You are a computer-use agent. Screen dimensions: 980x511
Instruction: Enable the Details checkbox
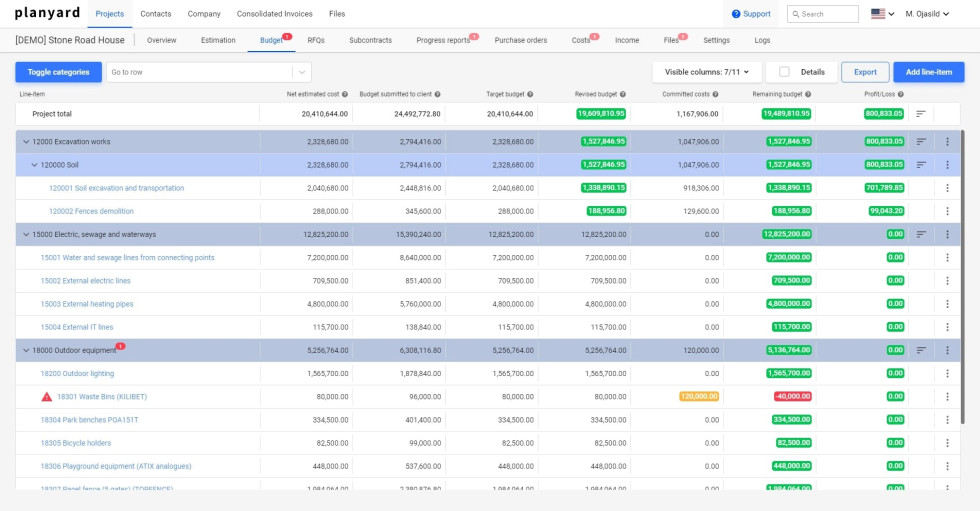click(x=784, y=72)
